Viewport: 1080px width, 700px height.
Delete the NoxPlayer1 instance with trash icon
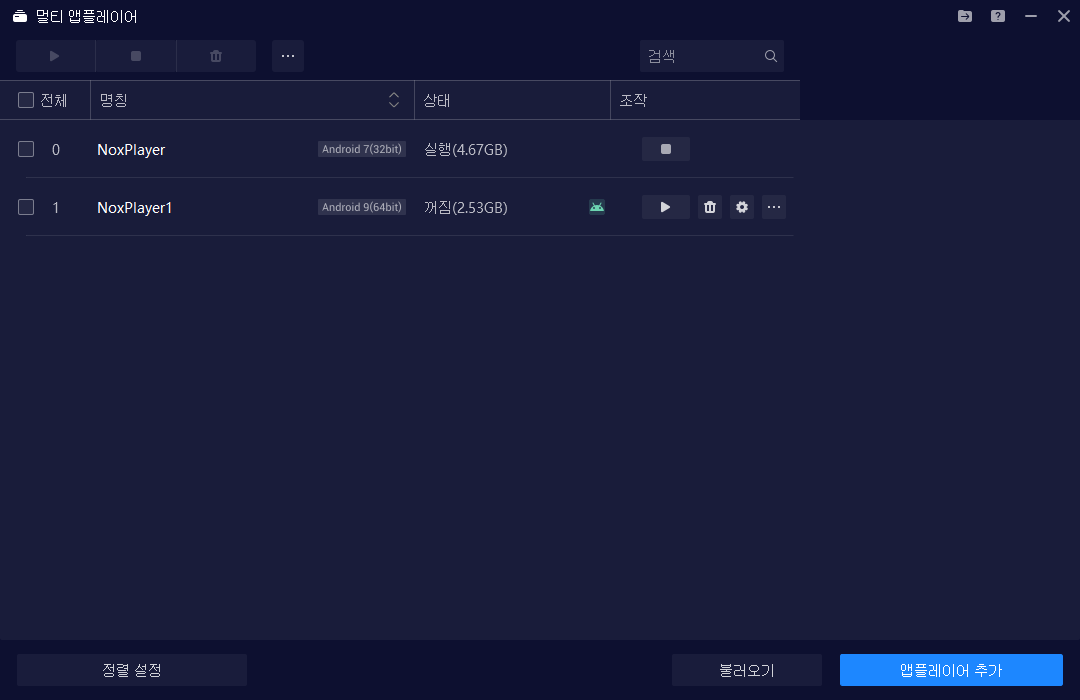click(x=709, y=207)
